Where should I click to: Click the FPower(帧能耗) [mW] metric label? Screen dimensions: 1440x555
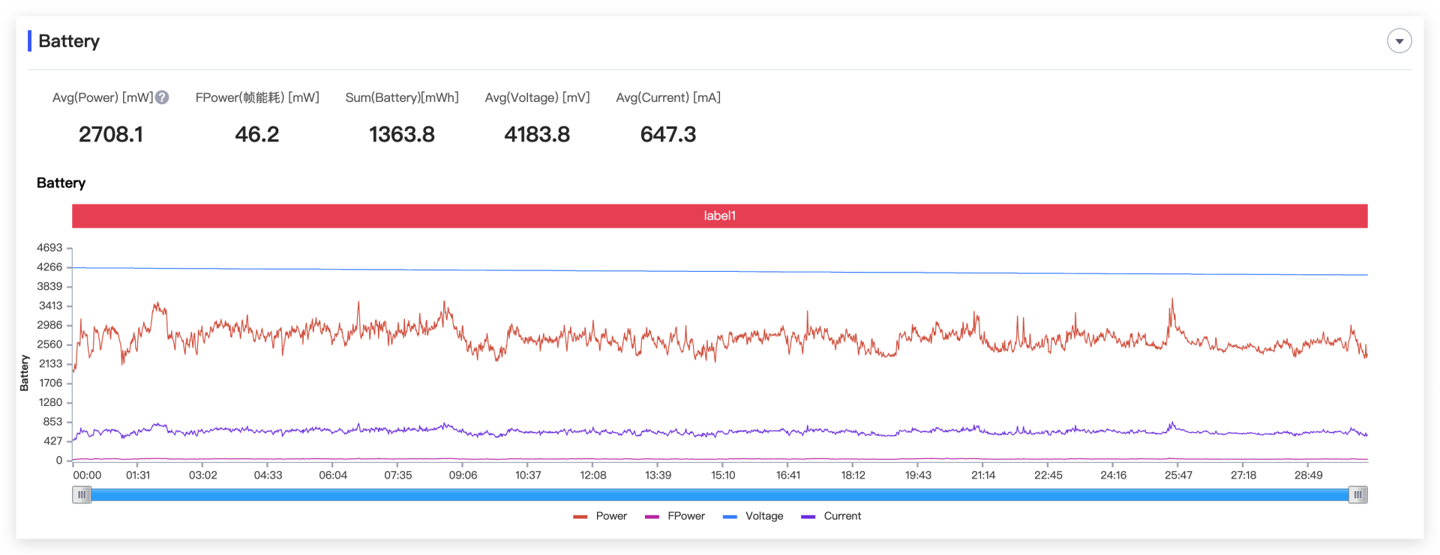(x=257, y=98)
